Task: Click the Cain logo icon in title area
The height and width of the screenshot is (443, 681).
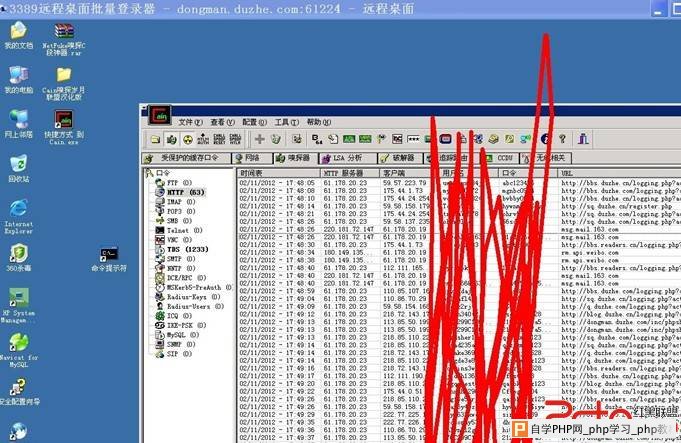Action: [160, 115]
